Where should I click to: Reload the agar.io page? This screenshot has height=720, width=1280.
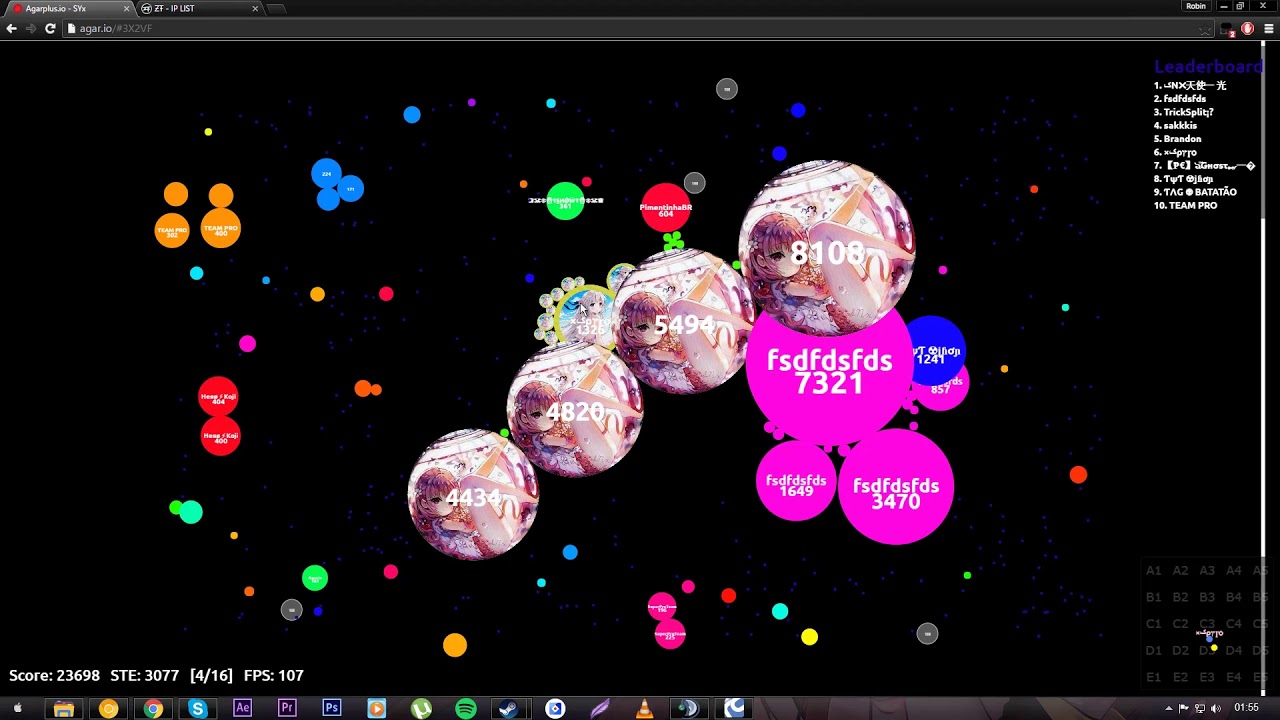pyautogui.click(x=50, y=29)
